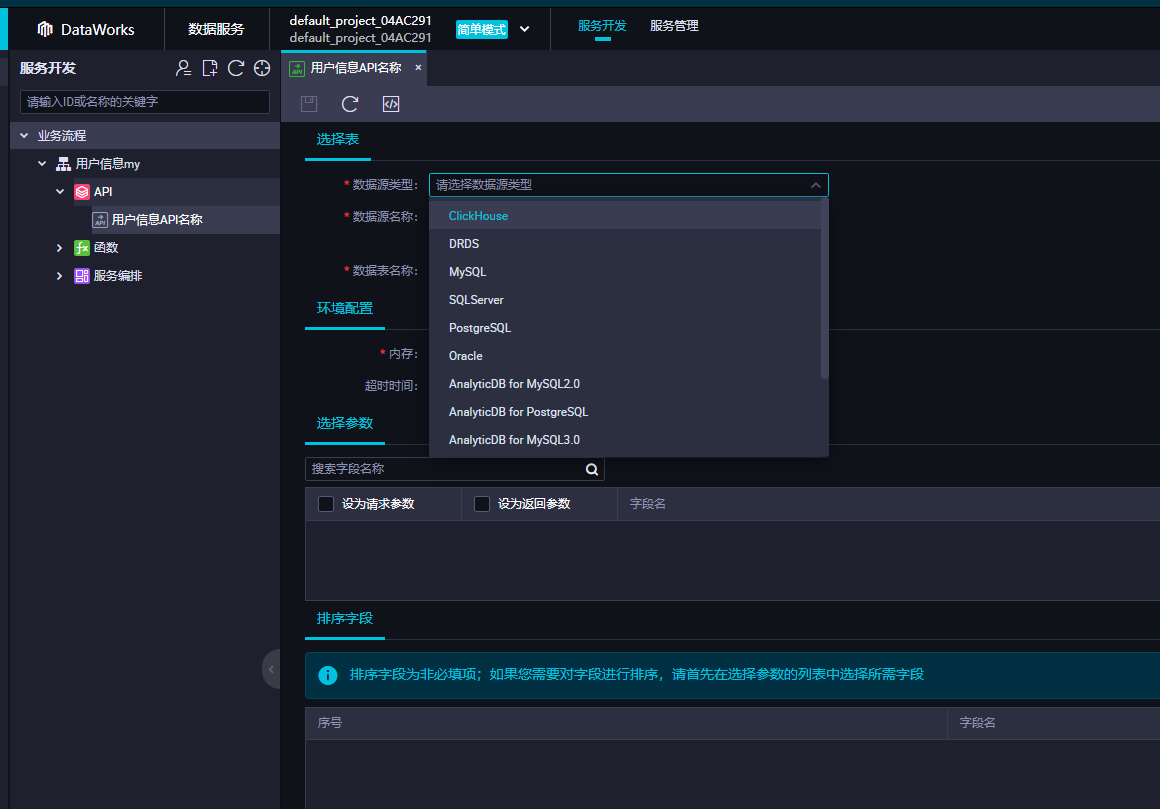Collapse the 业务流程 tree section
Viewport: 1160px width, 809px height.
(24, 136)
